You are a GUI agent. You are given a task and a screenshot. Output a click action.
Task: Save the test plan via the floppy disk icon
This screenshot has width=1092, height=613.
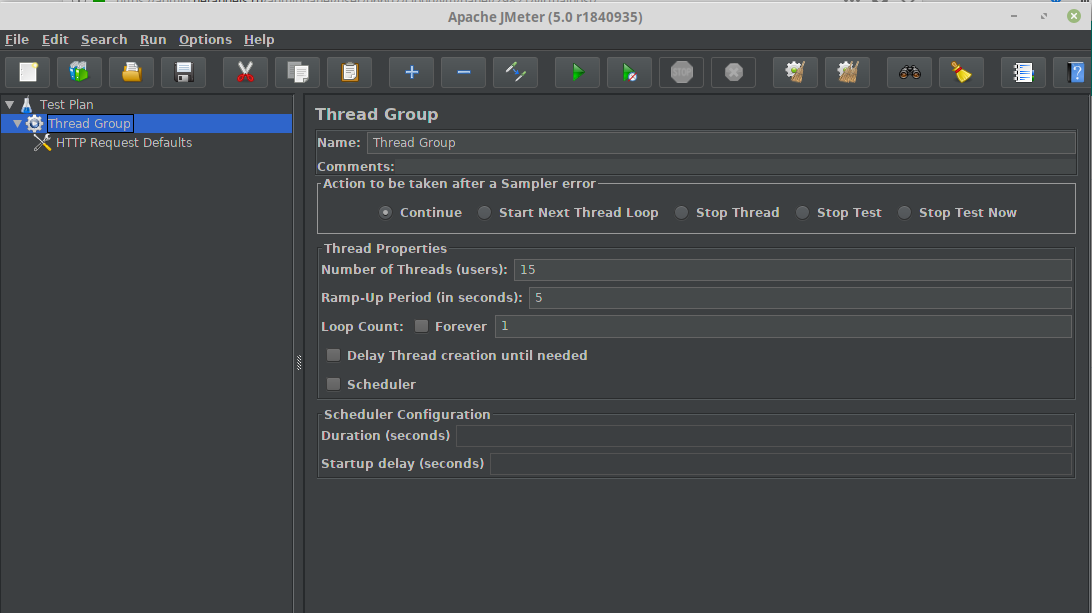click(184, 72)
